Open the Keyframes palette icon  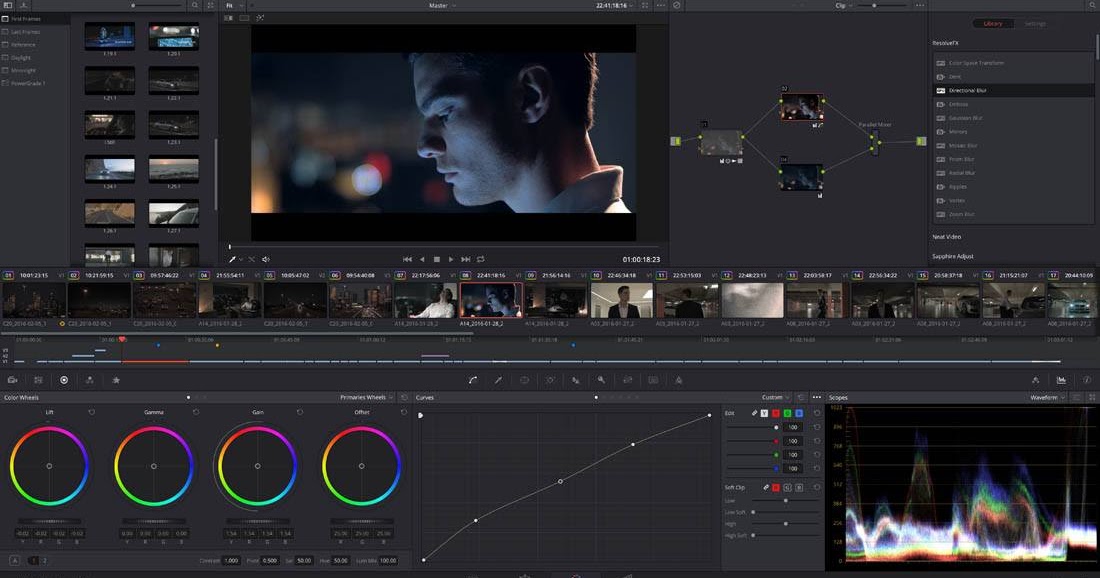pyautogui.click(x=1035, y=379)
